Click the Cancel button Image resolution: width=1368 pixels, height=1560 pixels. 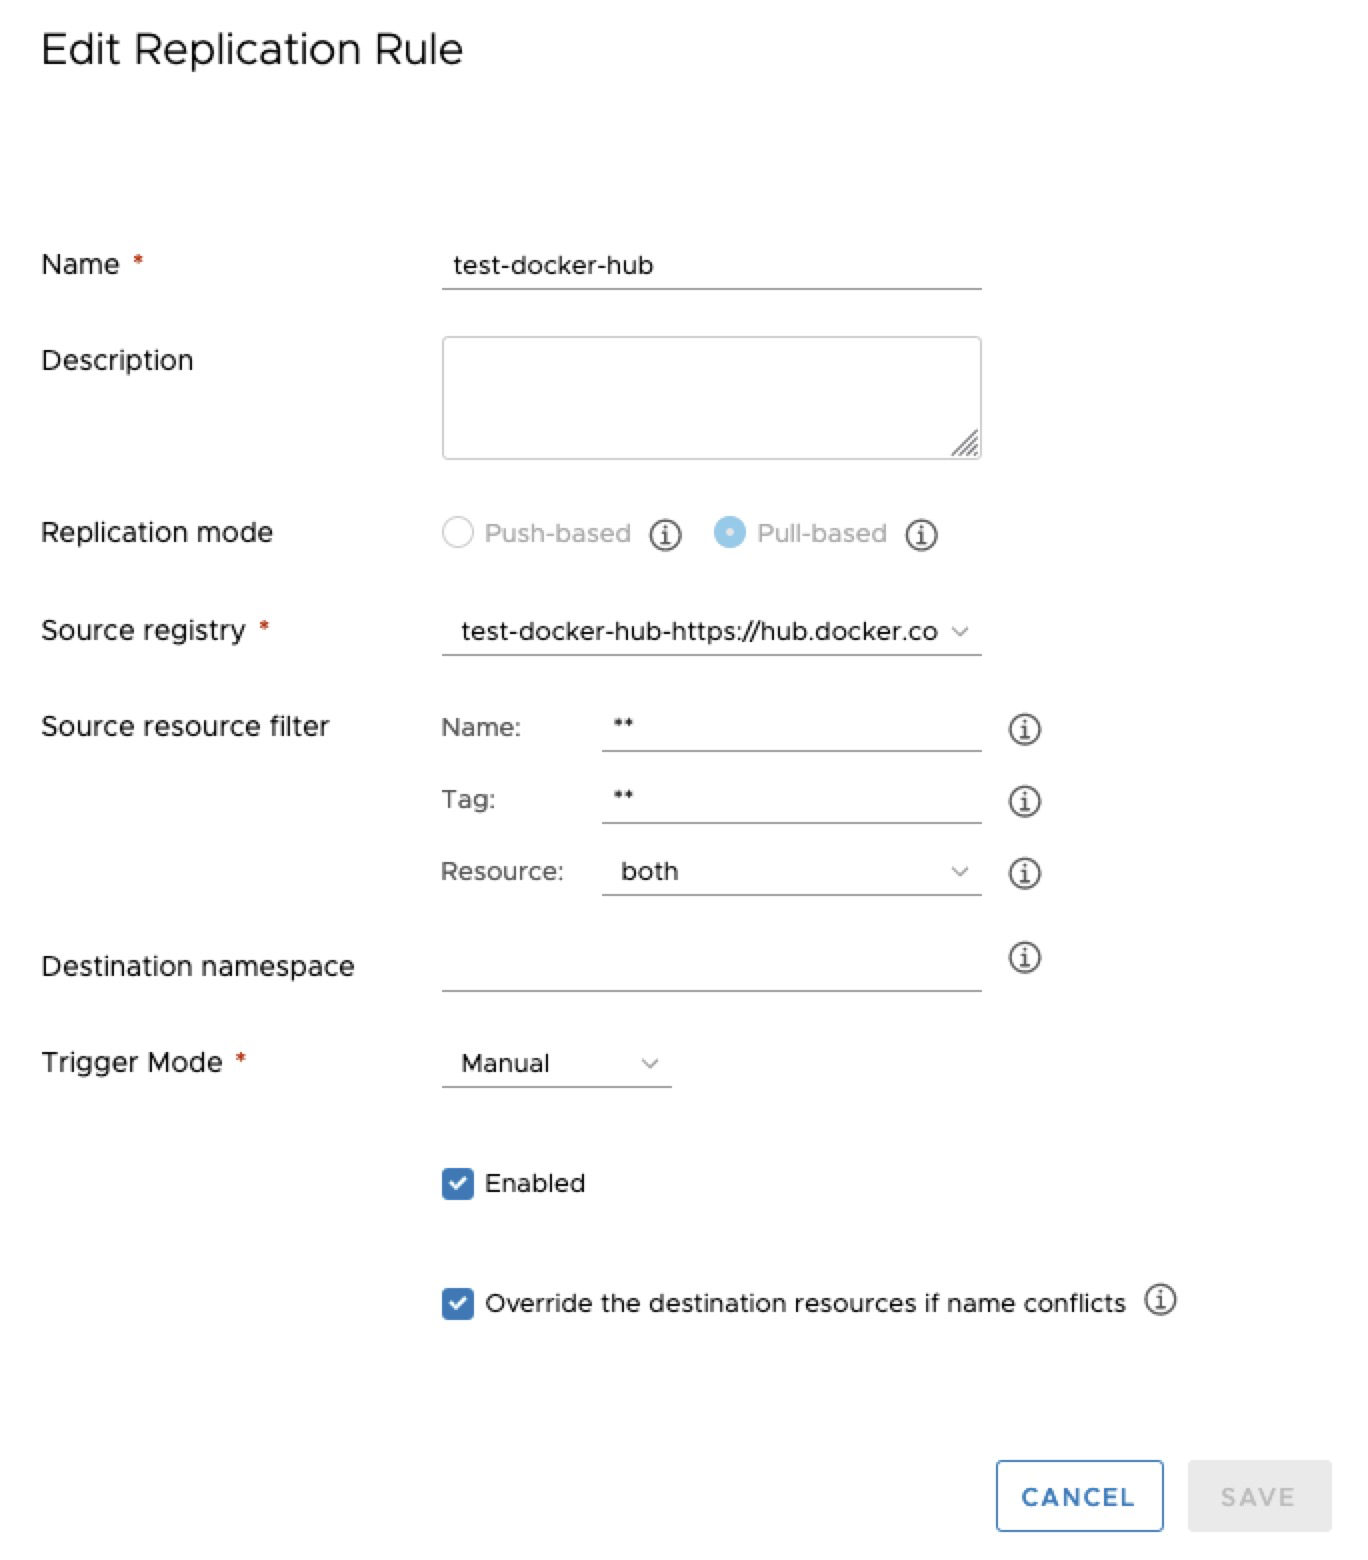[x=1079, y=1496]
